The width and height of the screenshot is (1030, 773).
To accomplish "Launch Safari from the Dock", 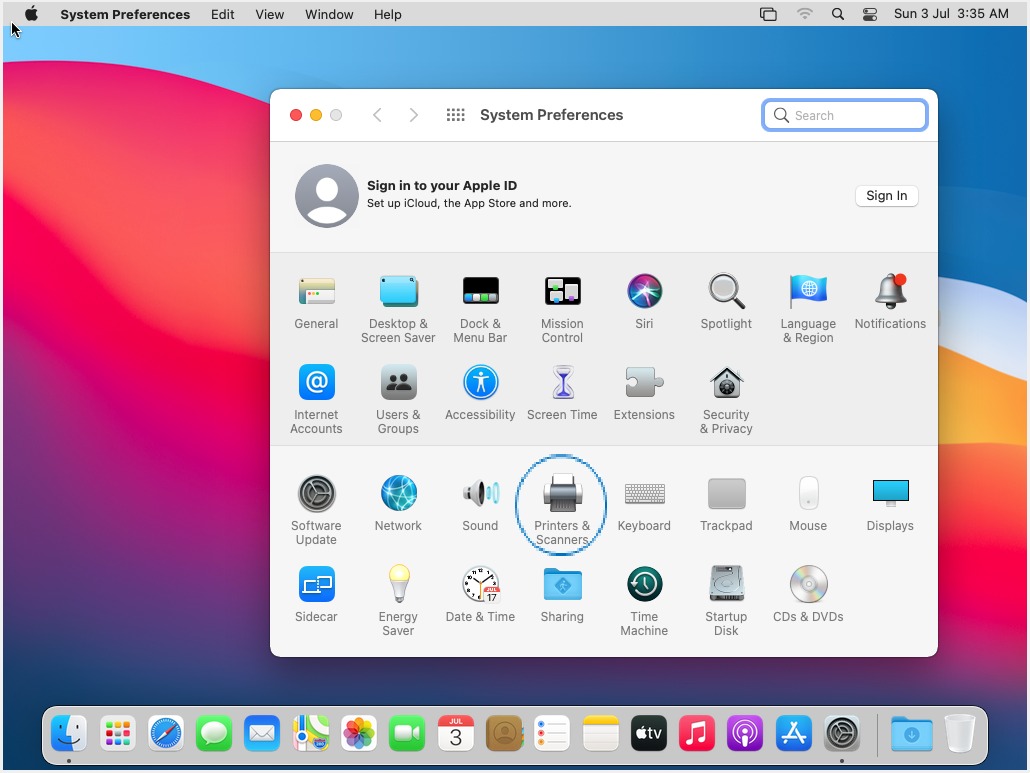I will click(166, 735).
